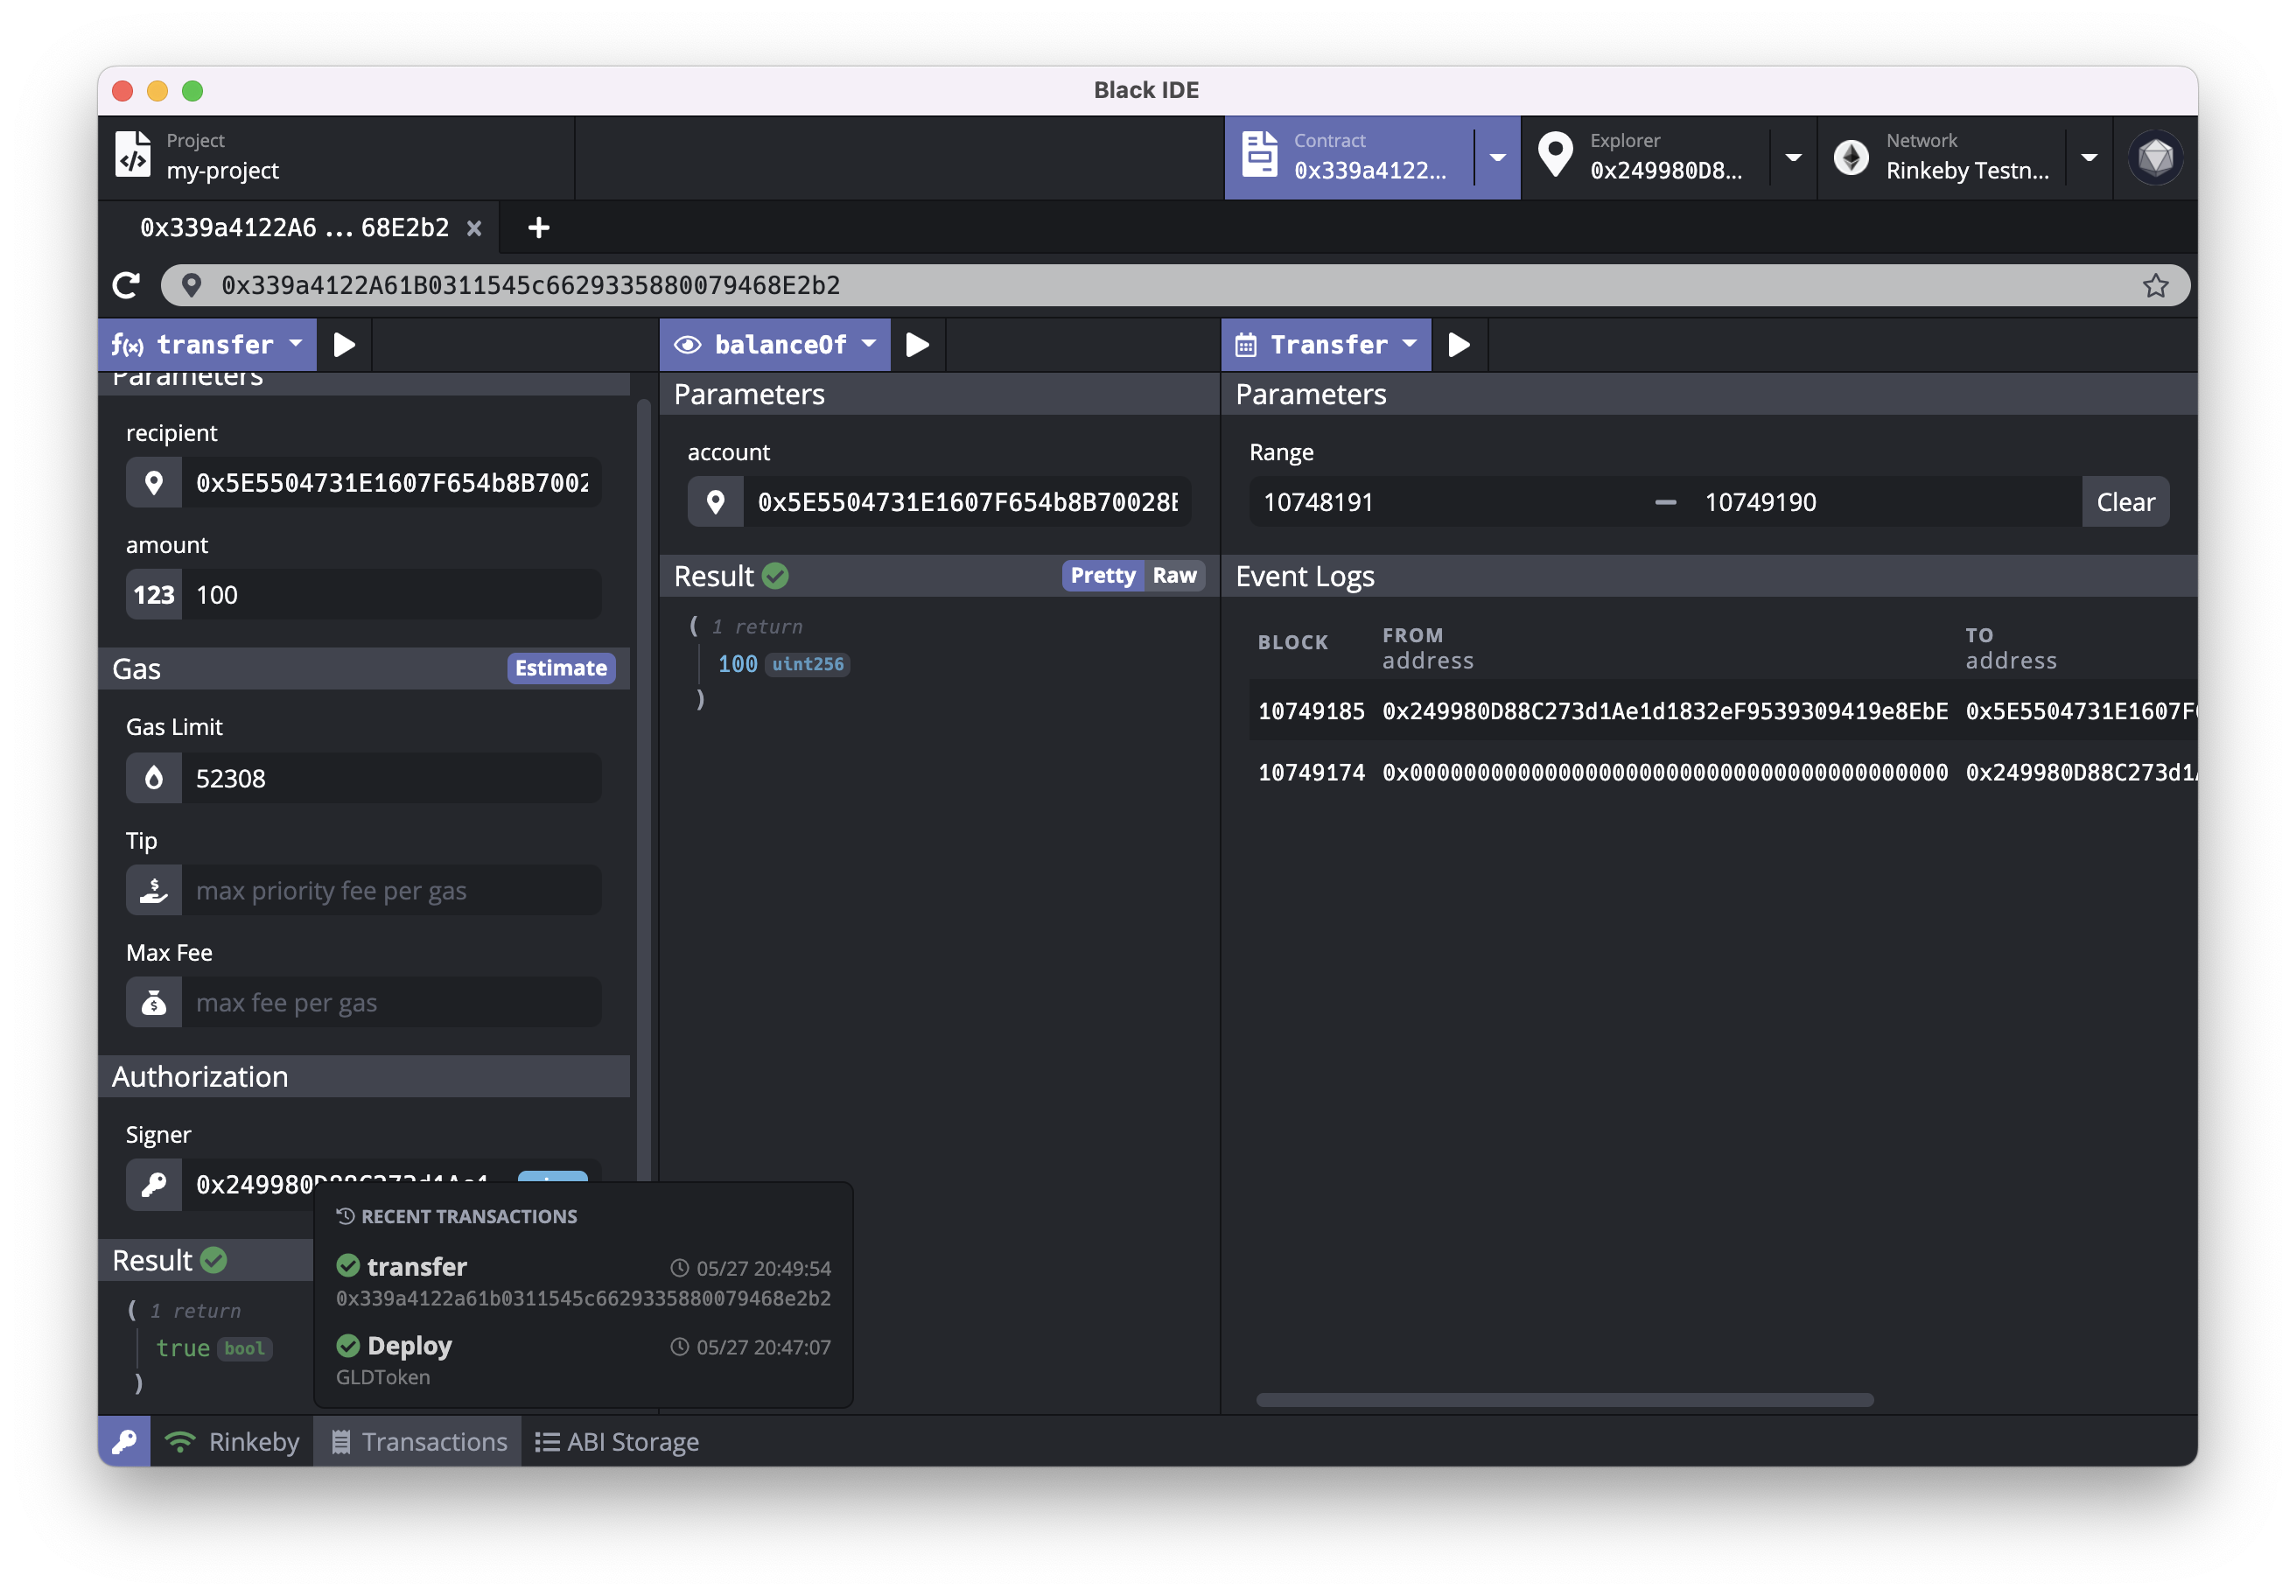Execute the balanceOf call play button
The height and width of the screenshot is (1596, 2296).
(x=917, y=345)
